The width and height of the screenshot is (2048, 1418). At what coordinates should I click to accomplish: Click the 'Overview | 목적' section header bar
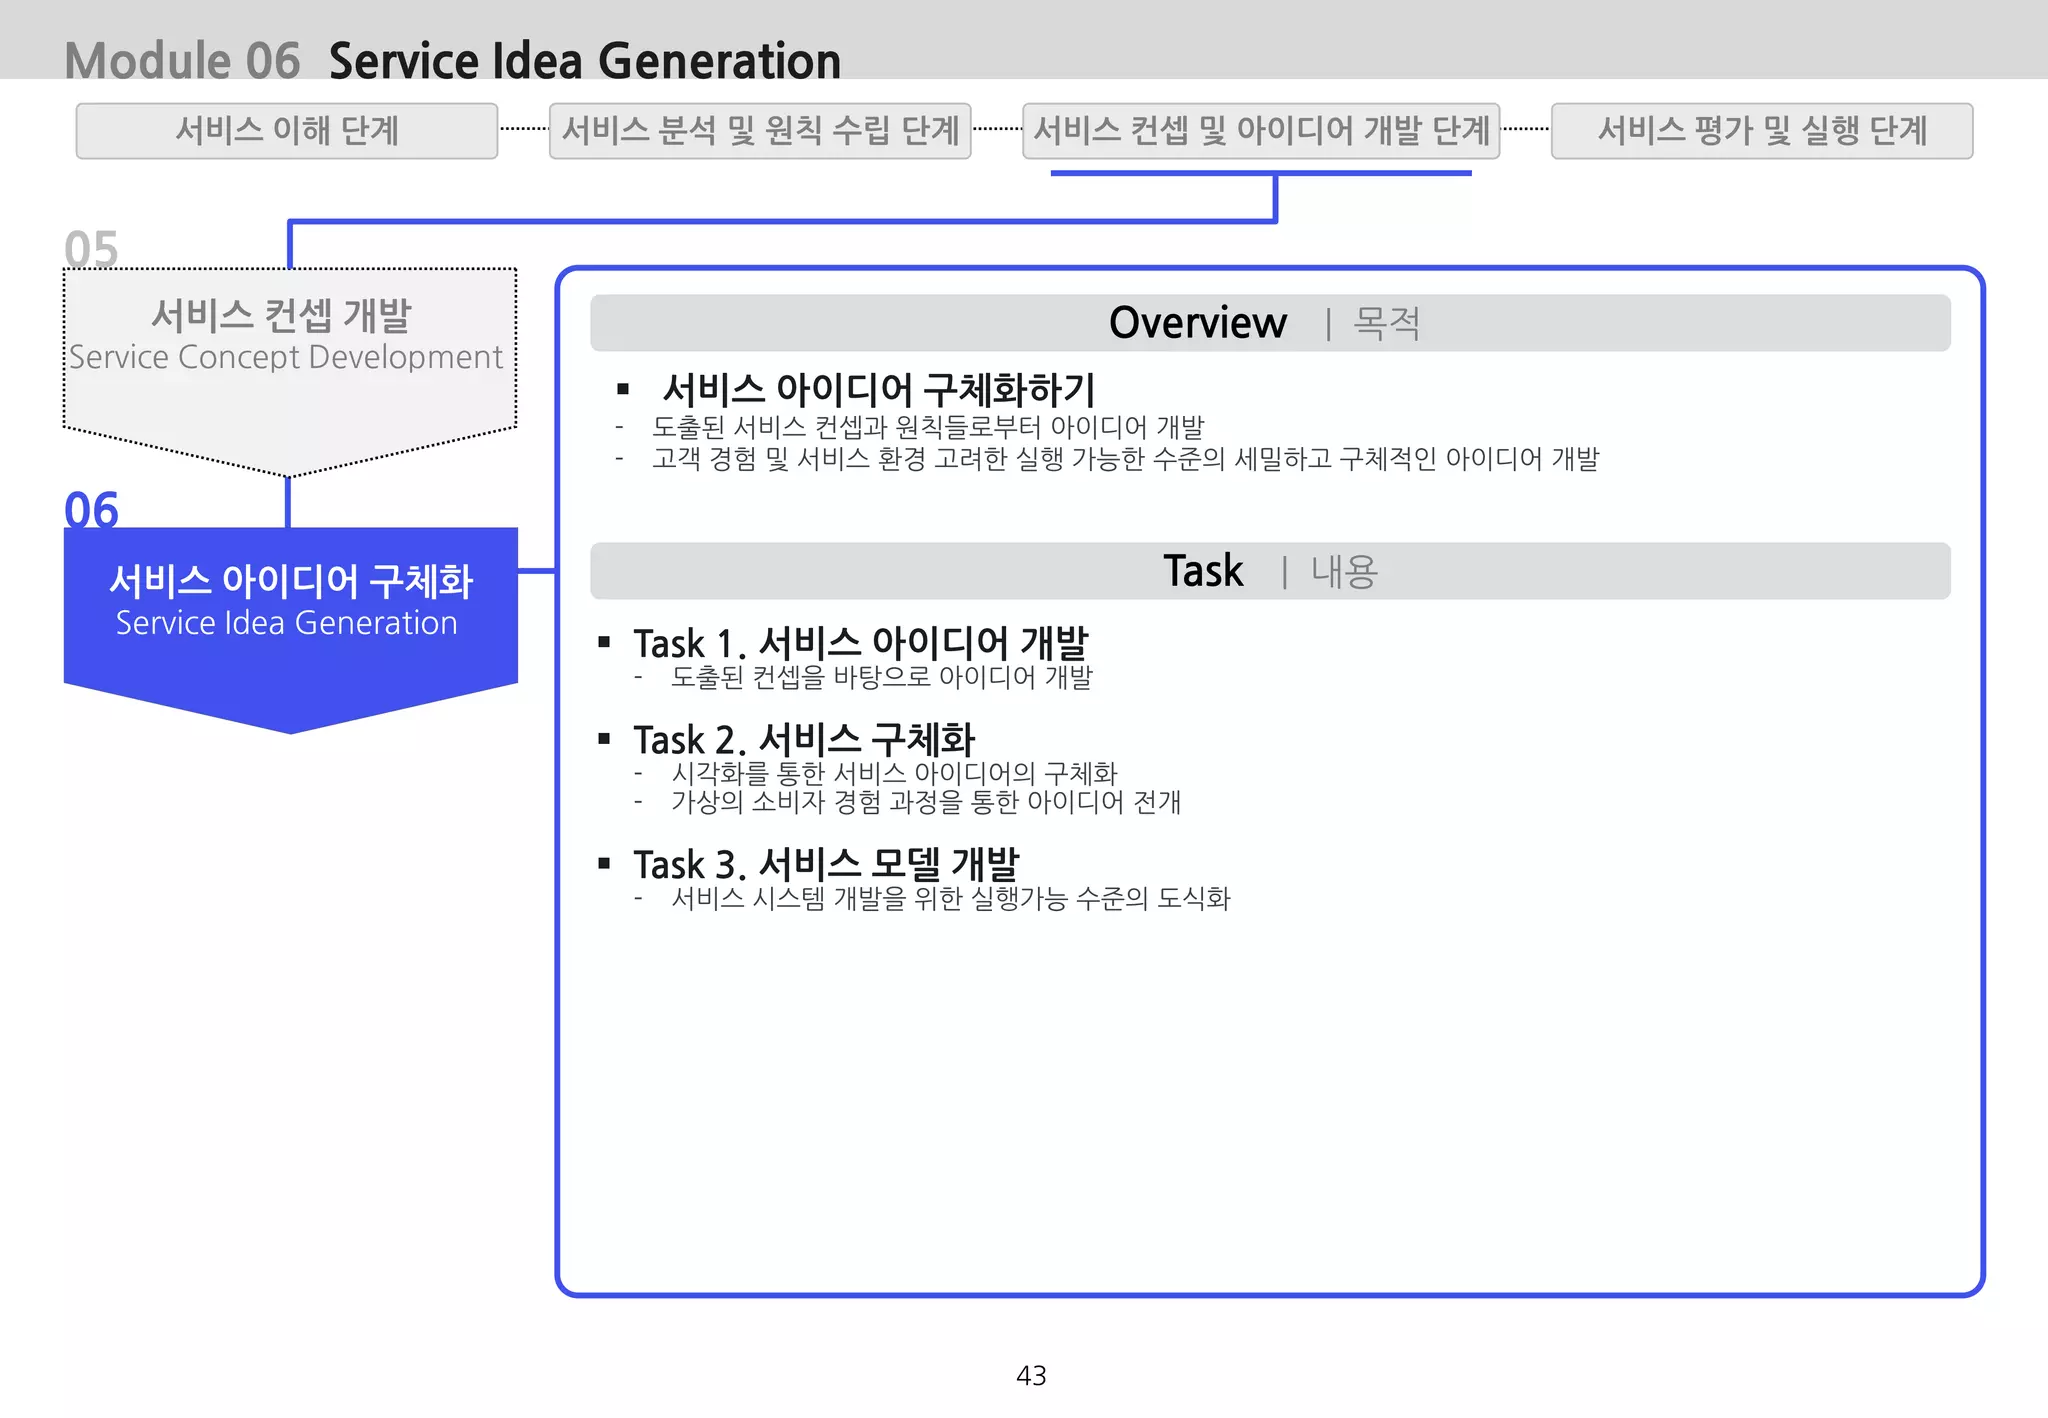(x=1270, y=323)
